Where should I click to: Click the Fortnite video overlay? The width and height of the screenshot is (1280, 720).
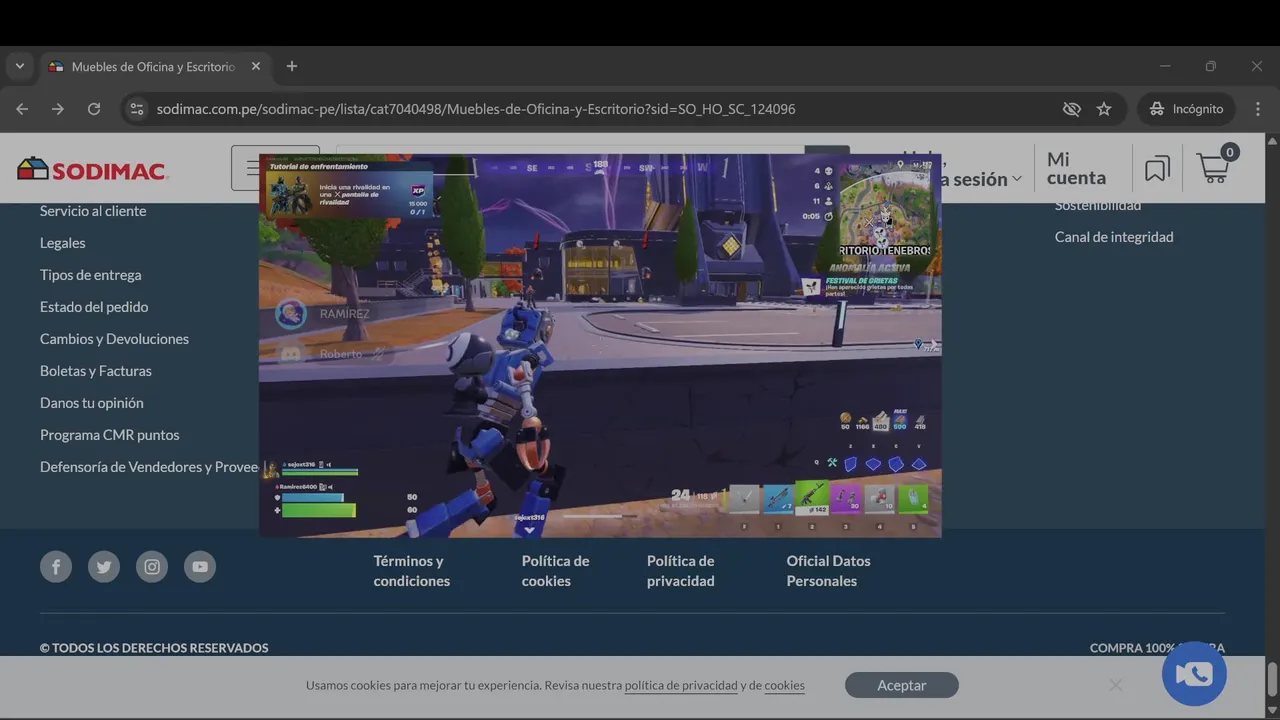[600, 345]
